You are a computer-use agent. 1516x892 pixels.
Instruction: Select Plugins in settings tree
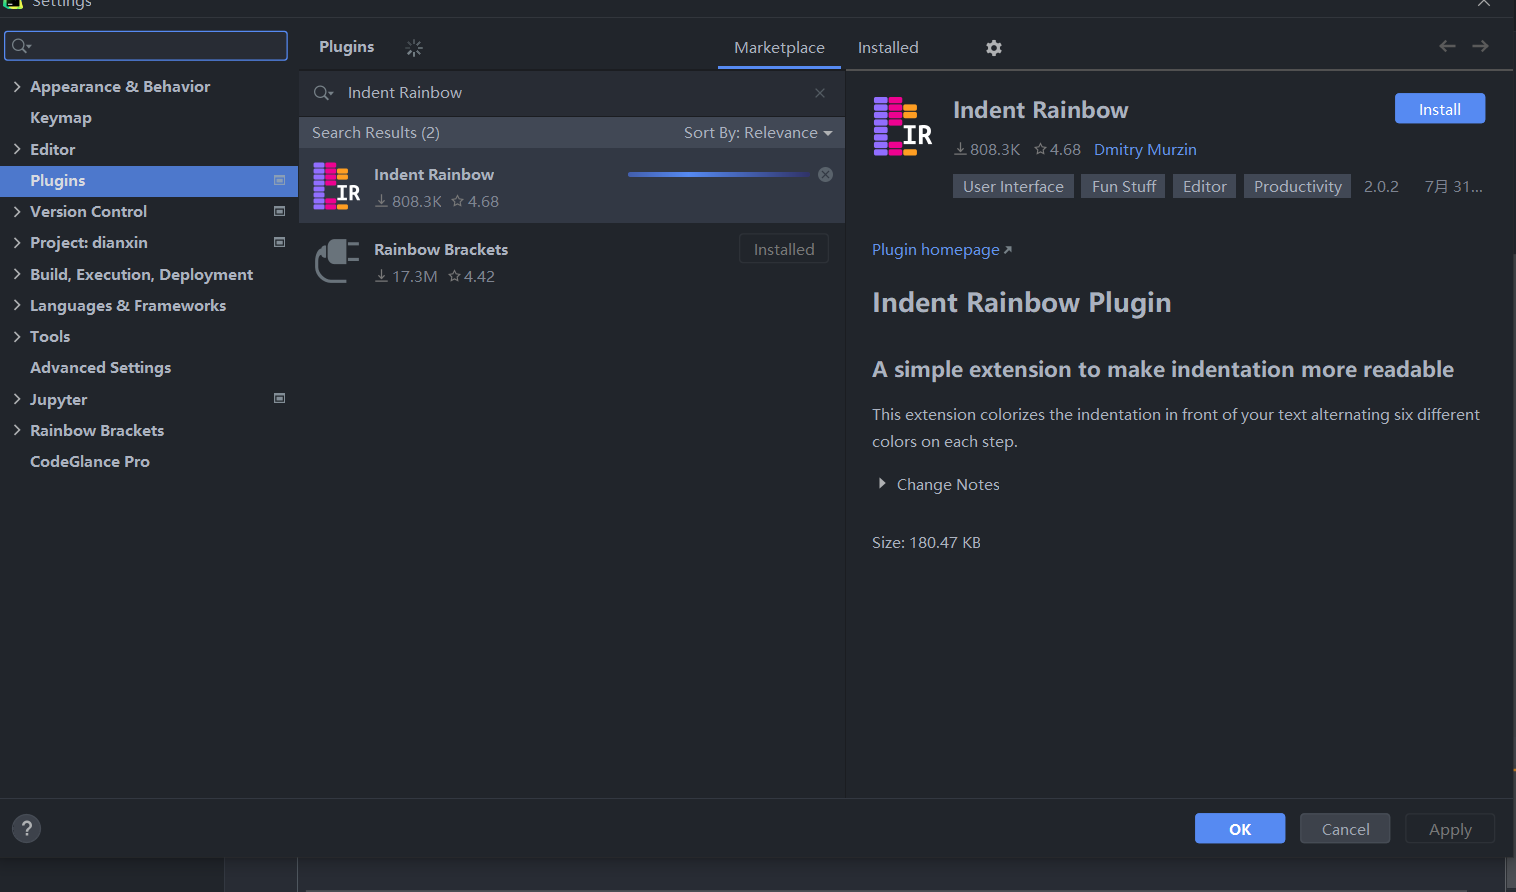(x=149, y=181)
